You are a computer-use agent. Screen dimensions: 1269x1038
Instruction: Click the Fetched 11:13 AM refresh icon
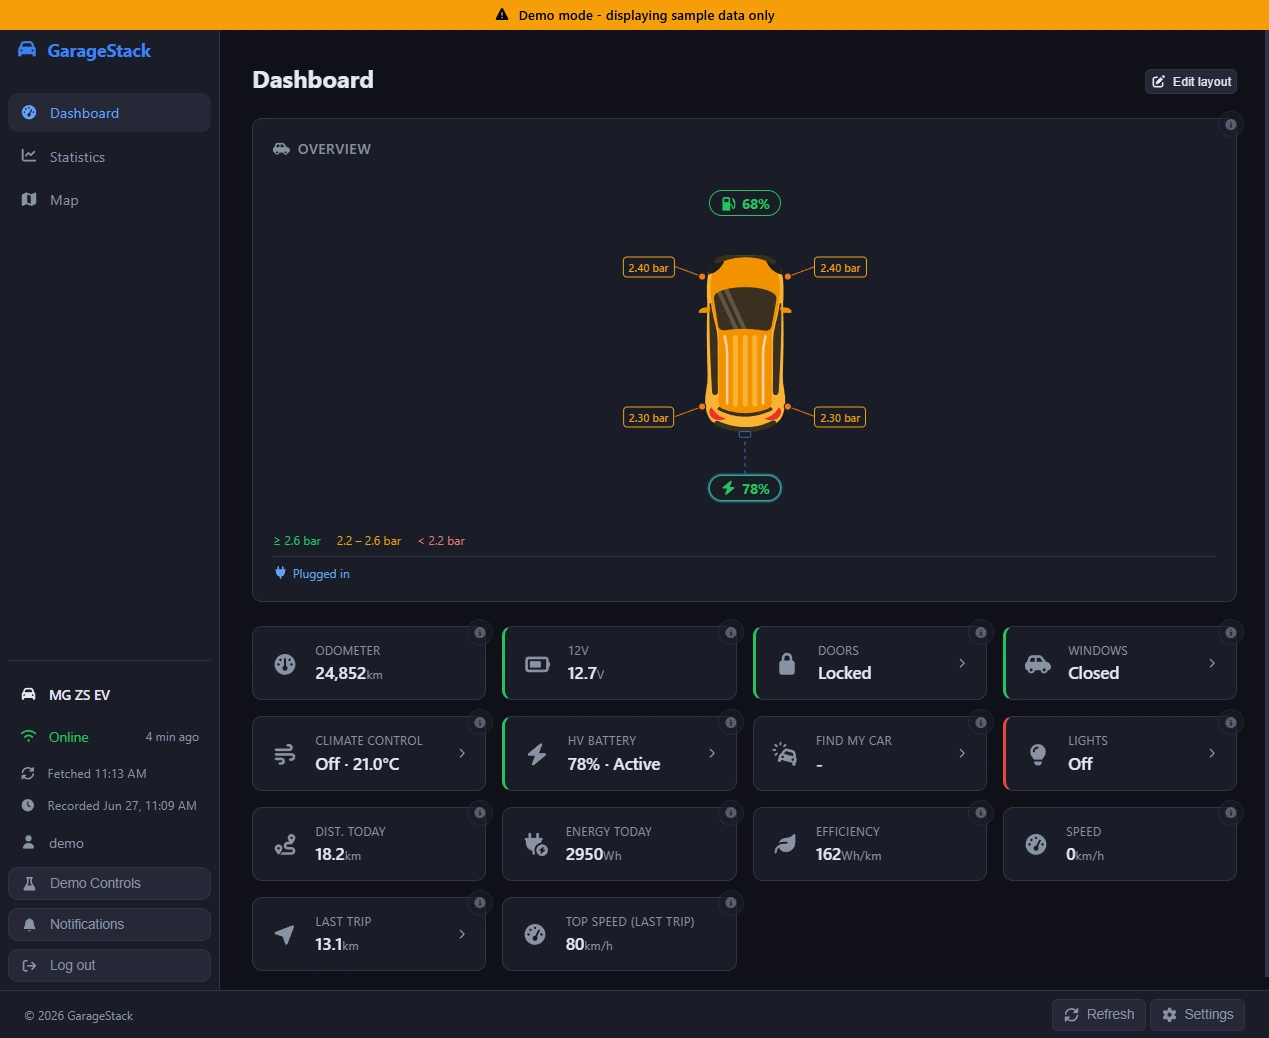point(28,773)
